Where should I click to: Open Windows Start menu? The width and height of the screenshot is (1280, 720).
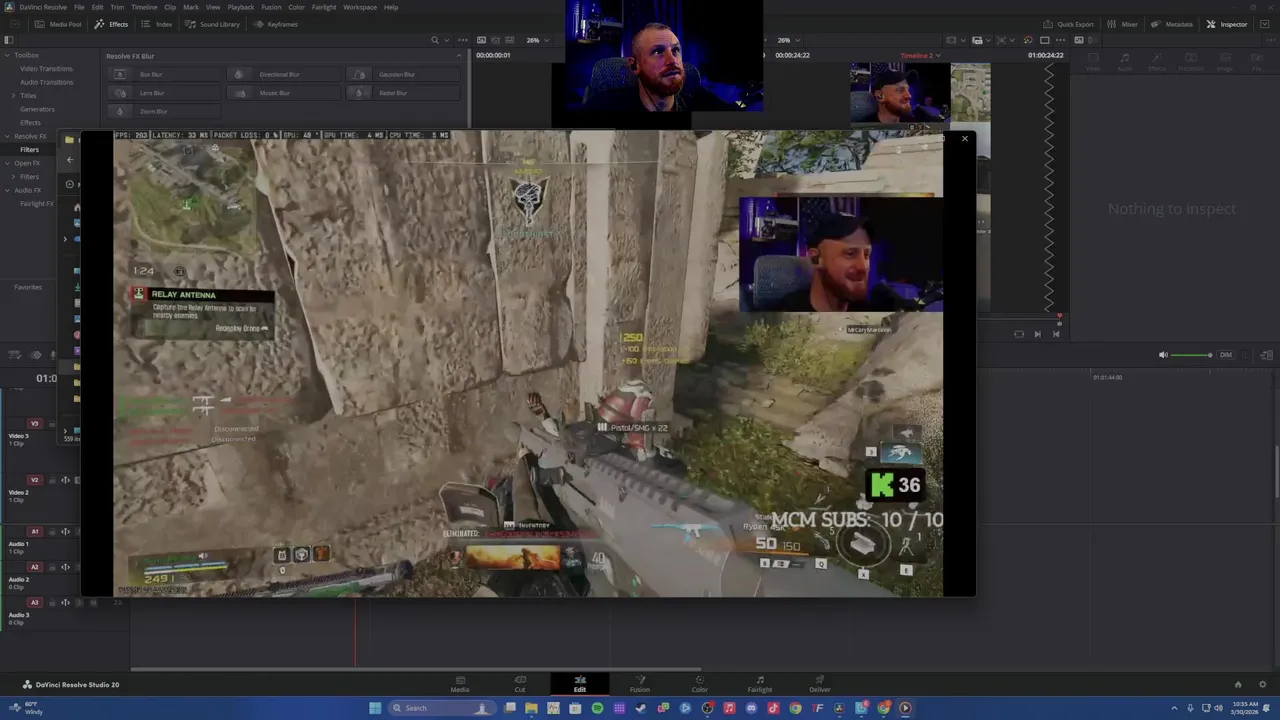click(375, 708)
